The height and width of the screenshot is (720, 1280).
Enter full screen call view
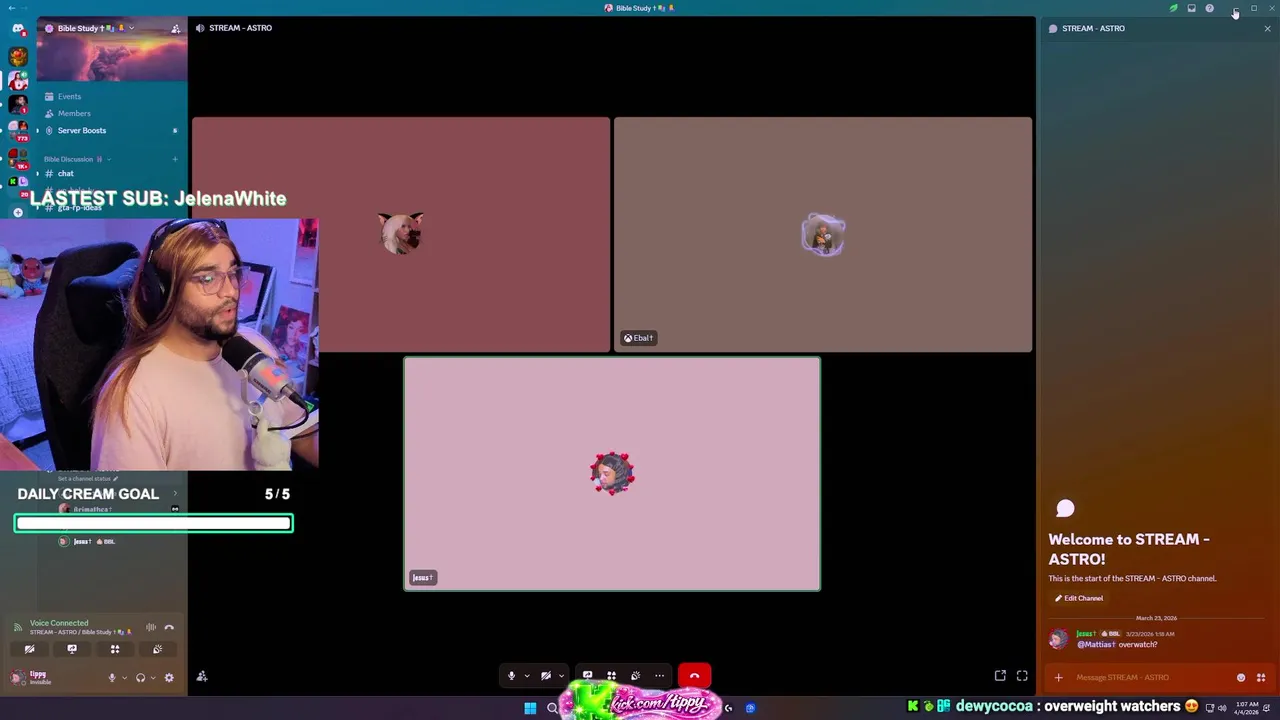[1022, 676]
